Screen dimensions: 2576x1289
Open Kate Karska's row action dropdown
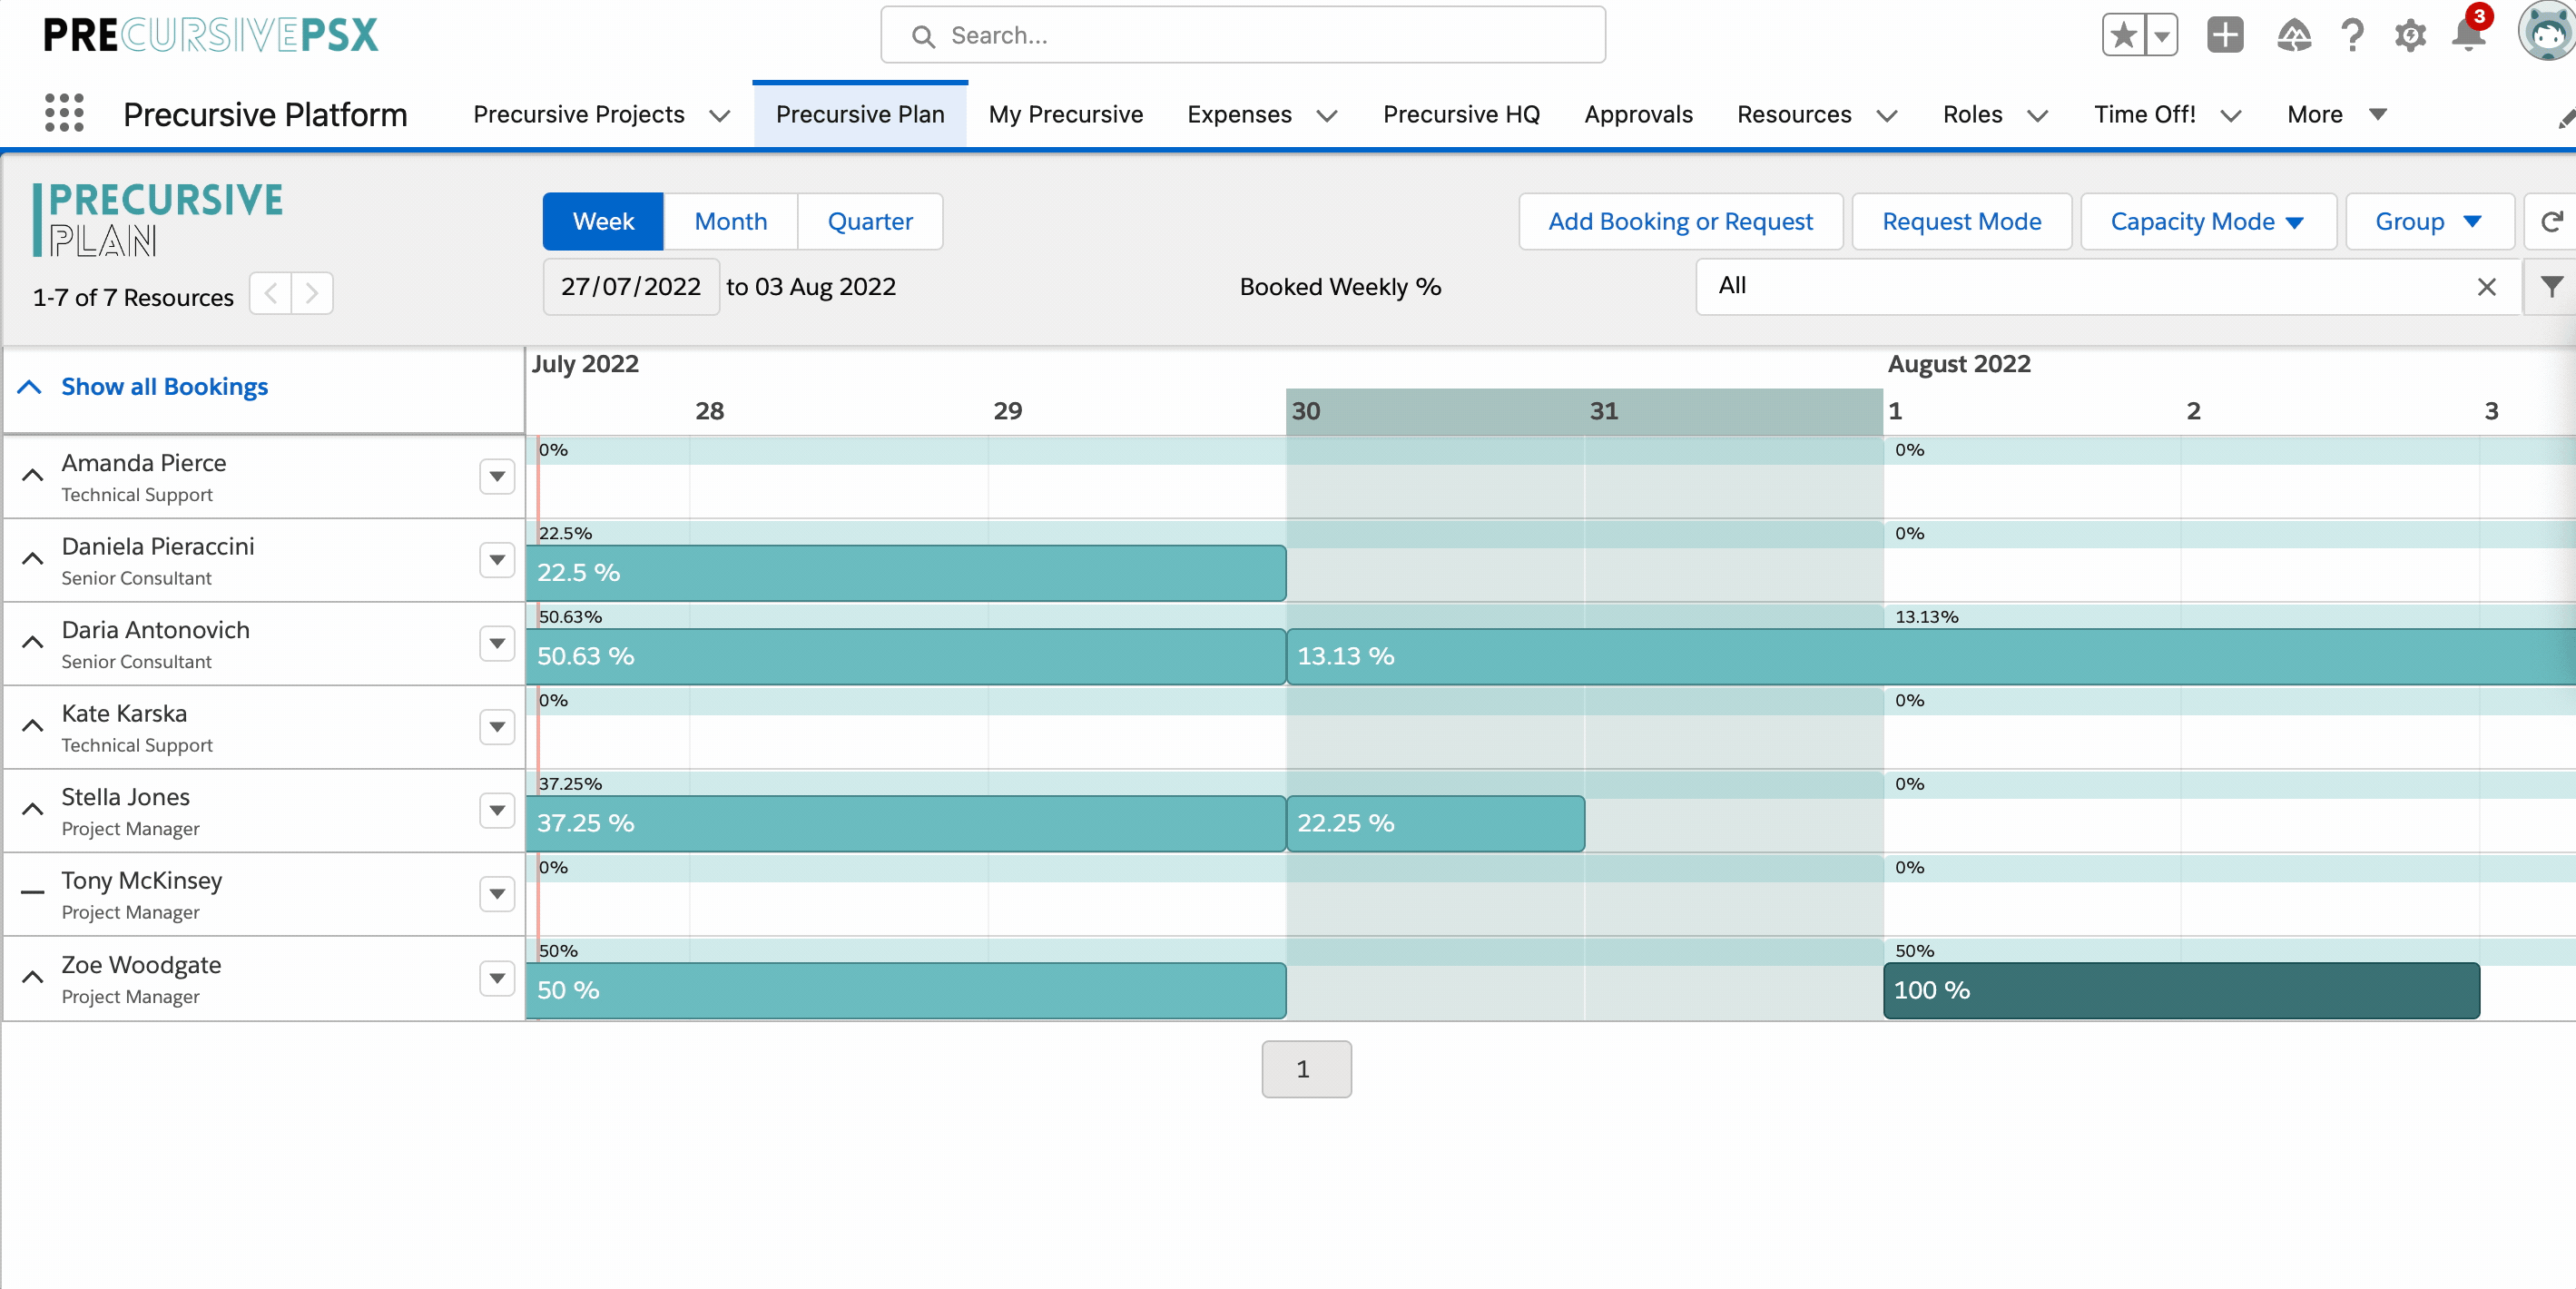[497, 726]
